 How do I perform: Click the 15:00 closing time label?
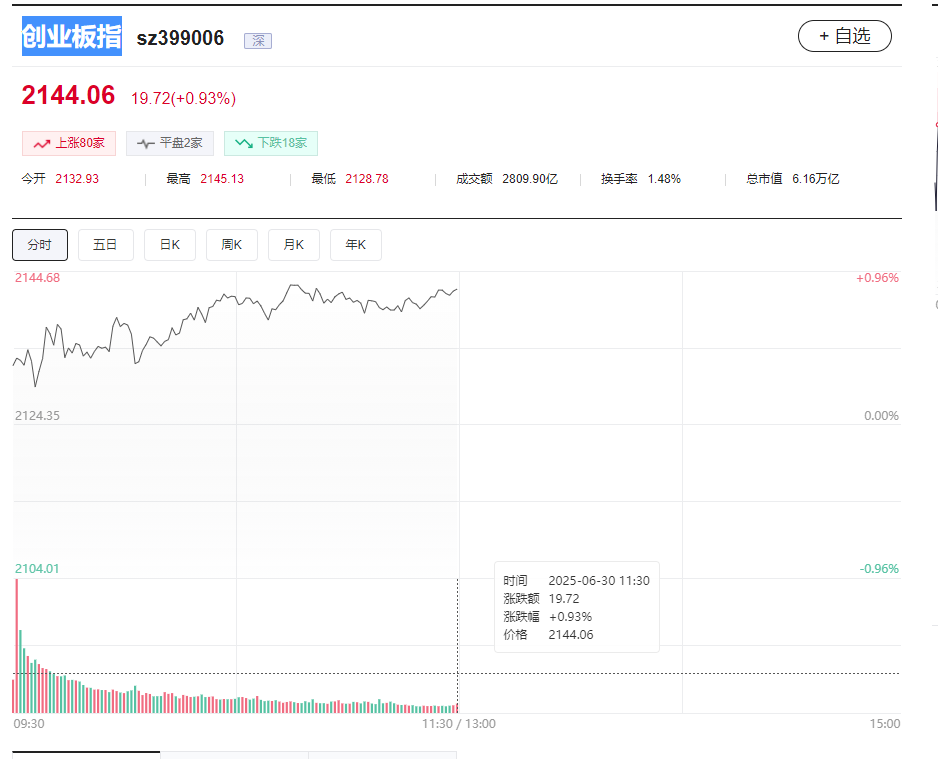(x=884, y=724)
